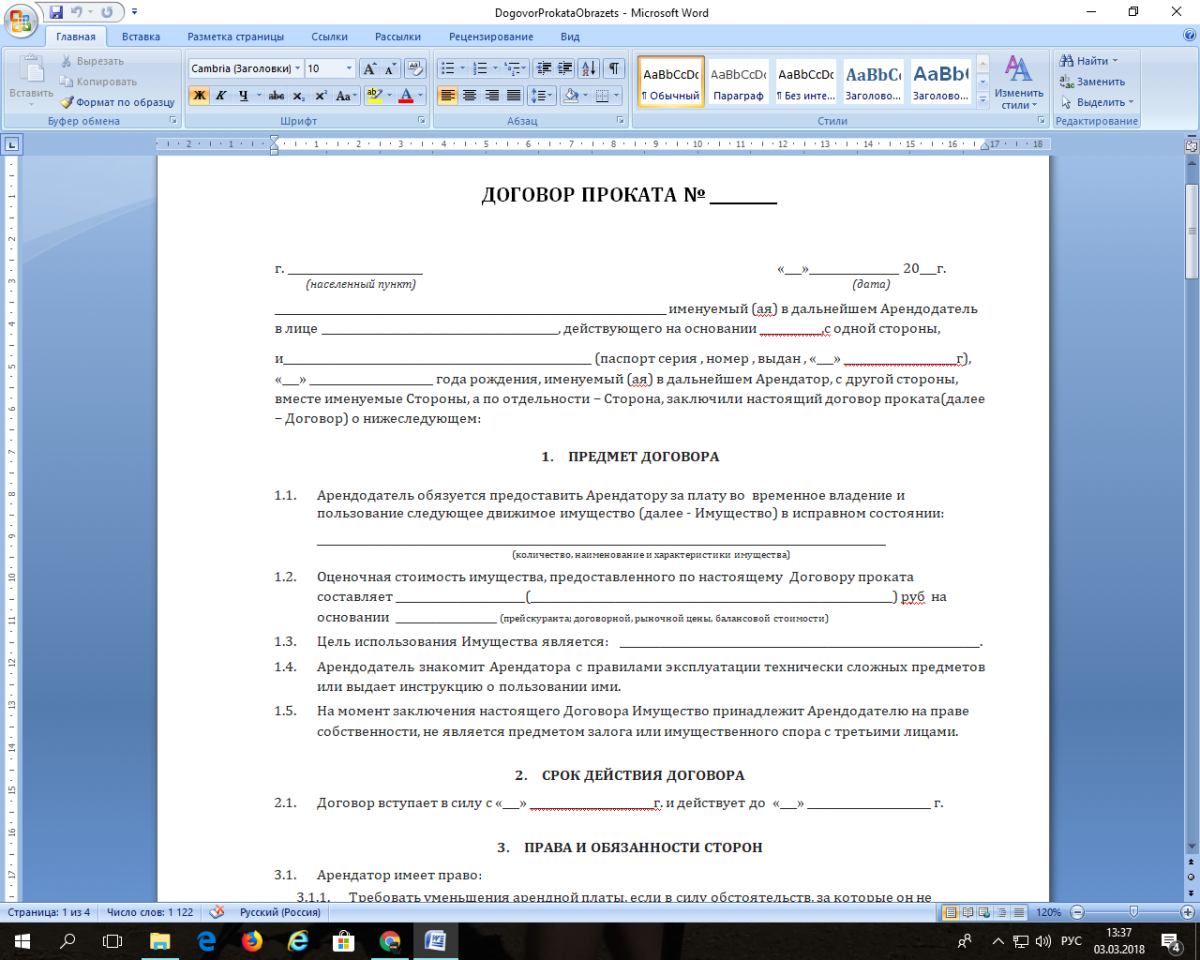This screenshot has height=960, width=1200.
Task: Open the Change Case (Aa) dropdown
Action: [346, 96]
